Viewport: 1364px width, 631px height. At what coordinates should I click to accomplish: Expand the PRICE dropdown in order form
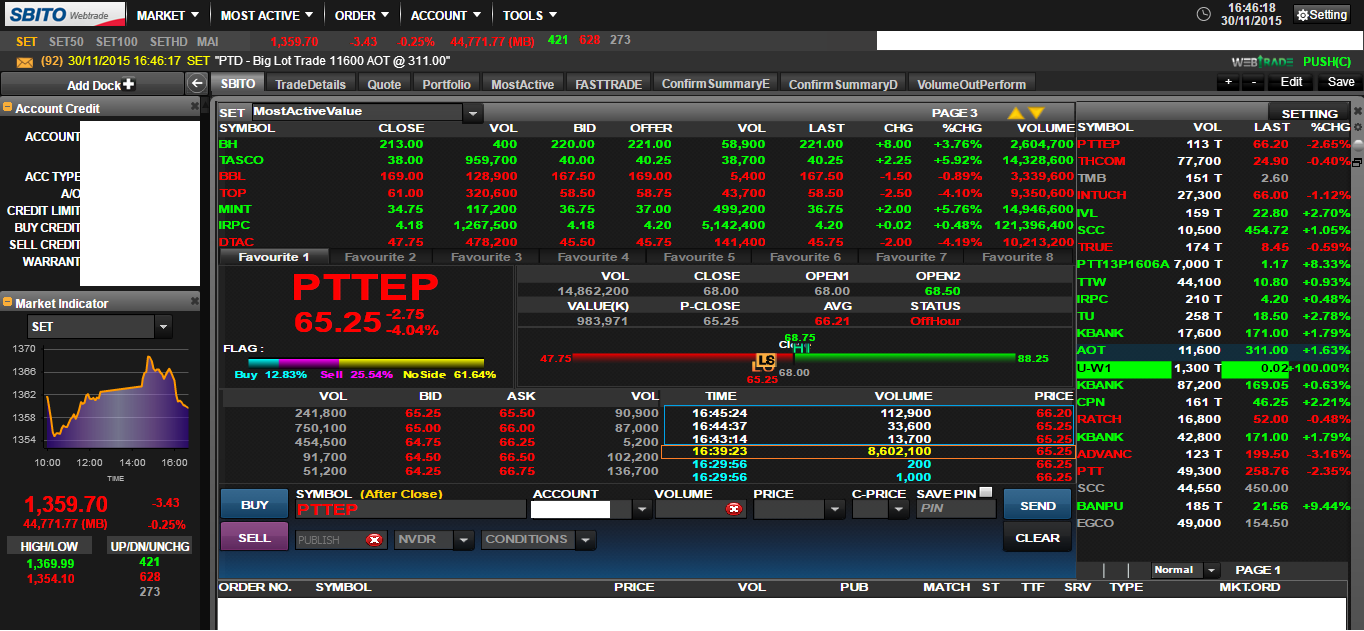(834, 510)
